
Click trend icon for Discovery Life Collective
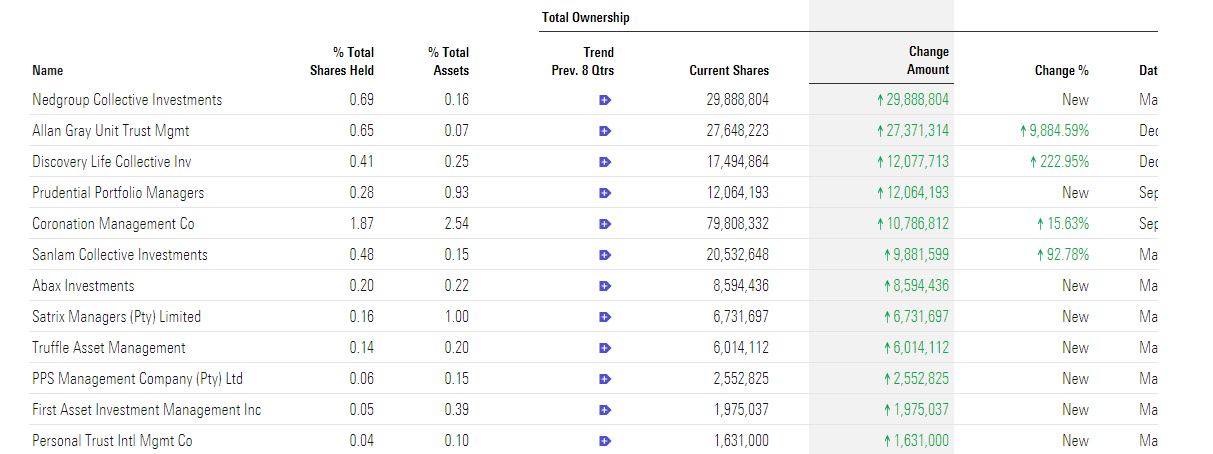point(605,162)
